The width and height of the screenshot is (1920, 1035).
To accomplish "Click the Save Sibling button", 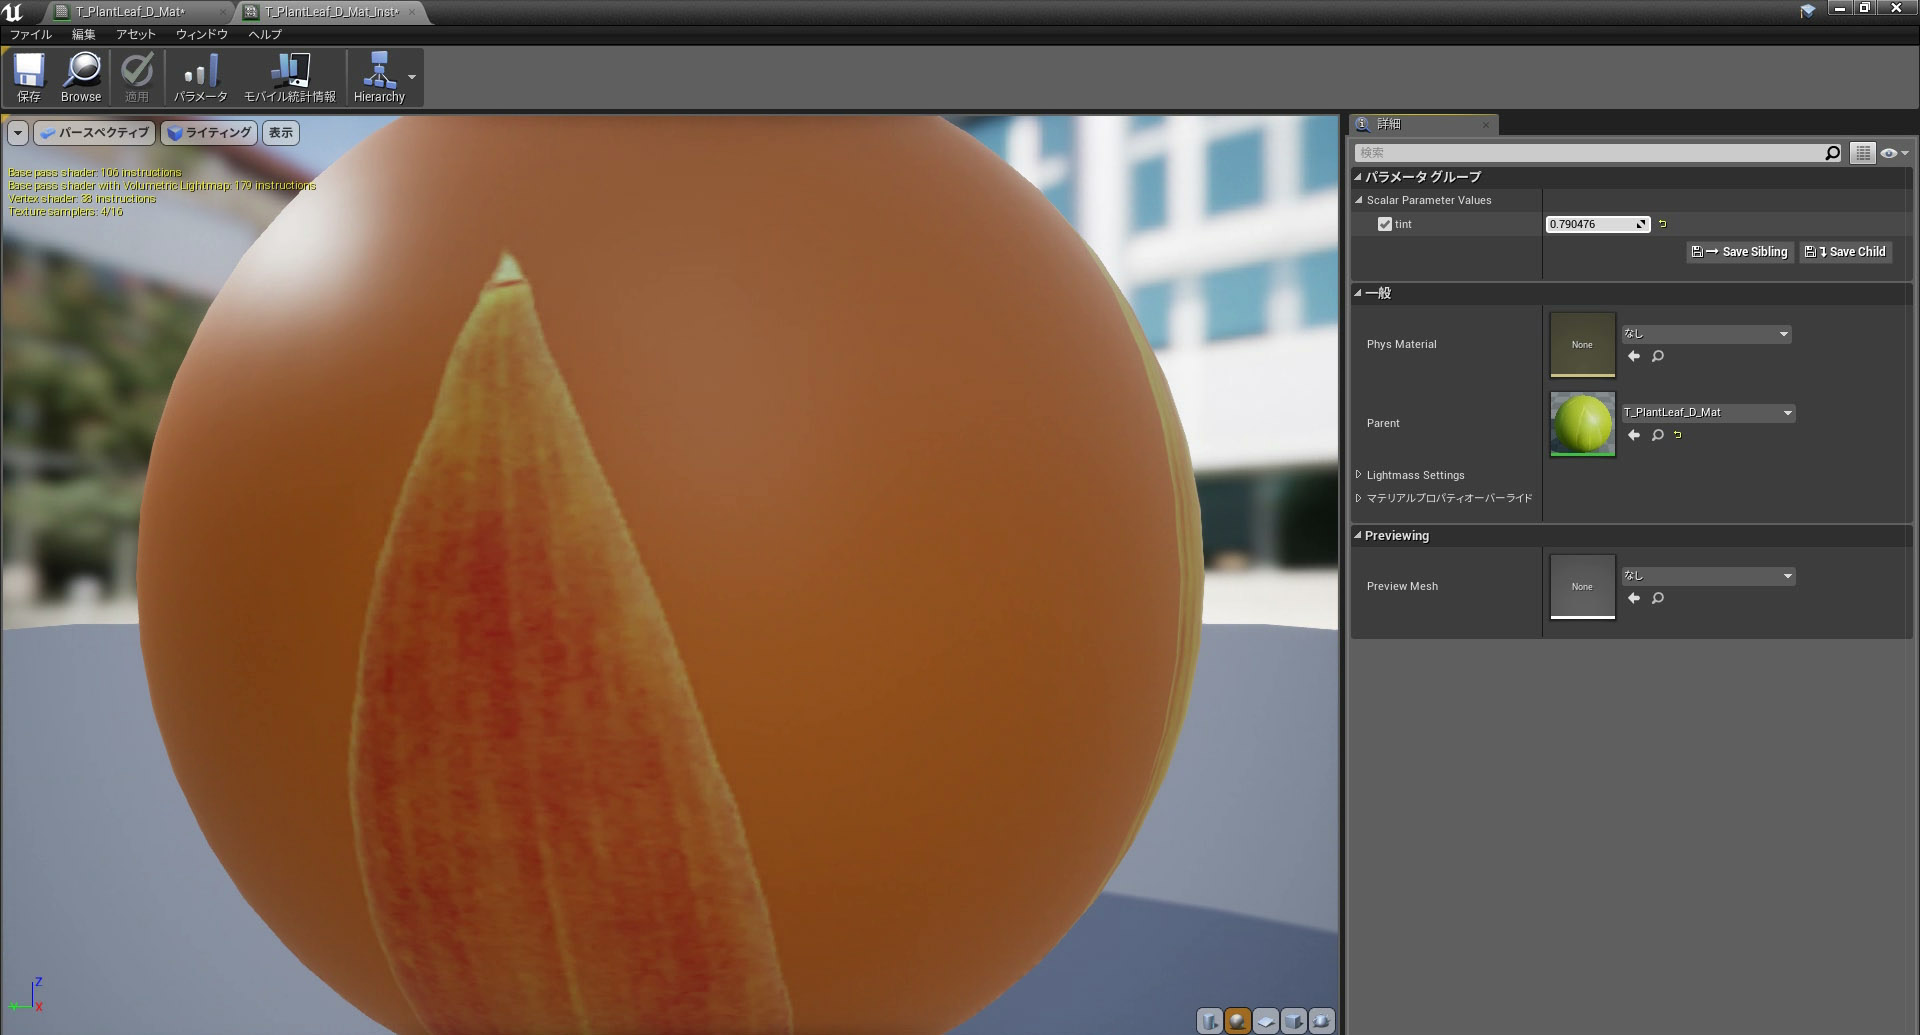I will (x=1739, y=251).
